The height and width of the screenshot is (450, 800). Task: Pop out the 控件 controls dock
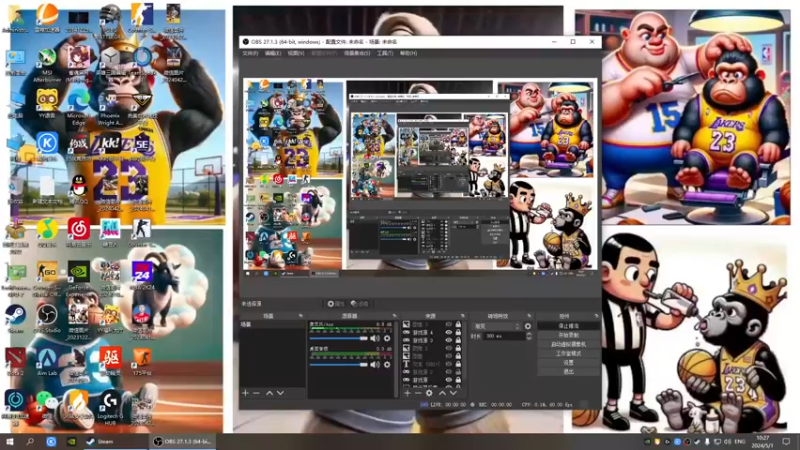(x=596, y=316)
